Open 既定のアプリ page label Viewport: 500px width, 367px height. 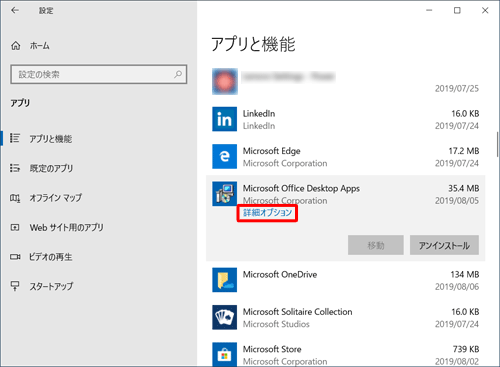pyautogui.click(x=51, y=168)
